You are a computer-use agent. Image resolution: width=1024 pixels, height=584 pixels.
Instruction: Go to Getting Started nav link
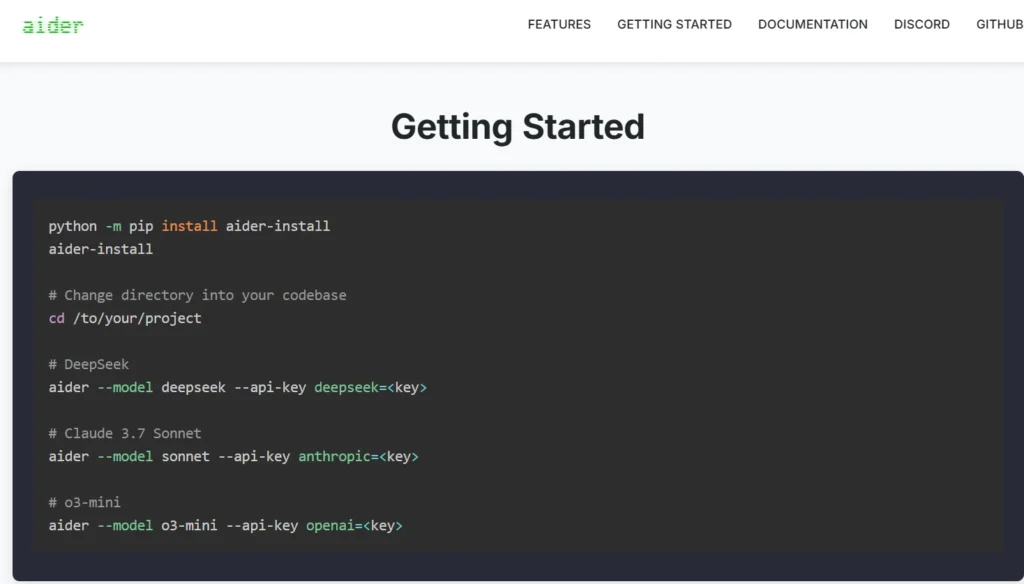pos(674,24)
